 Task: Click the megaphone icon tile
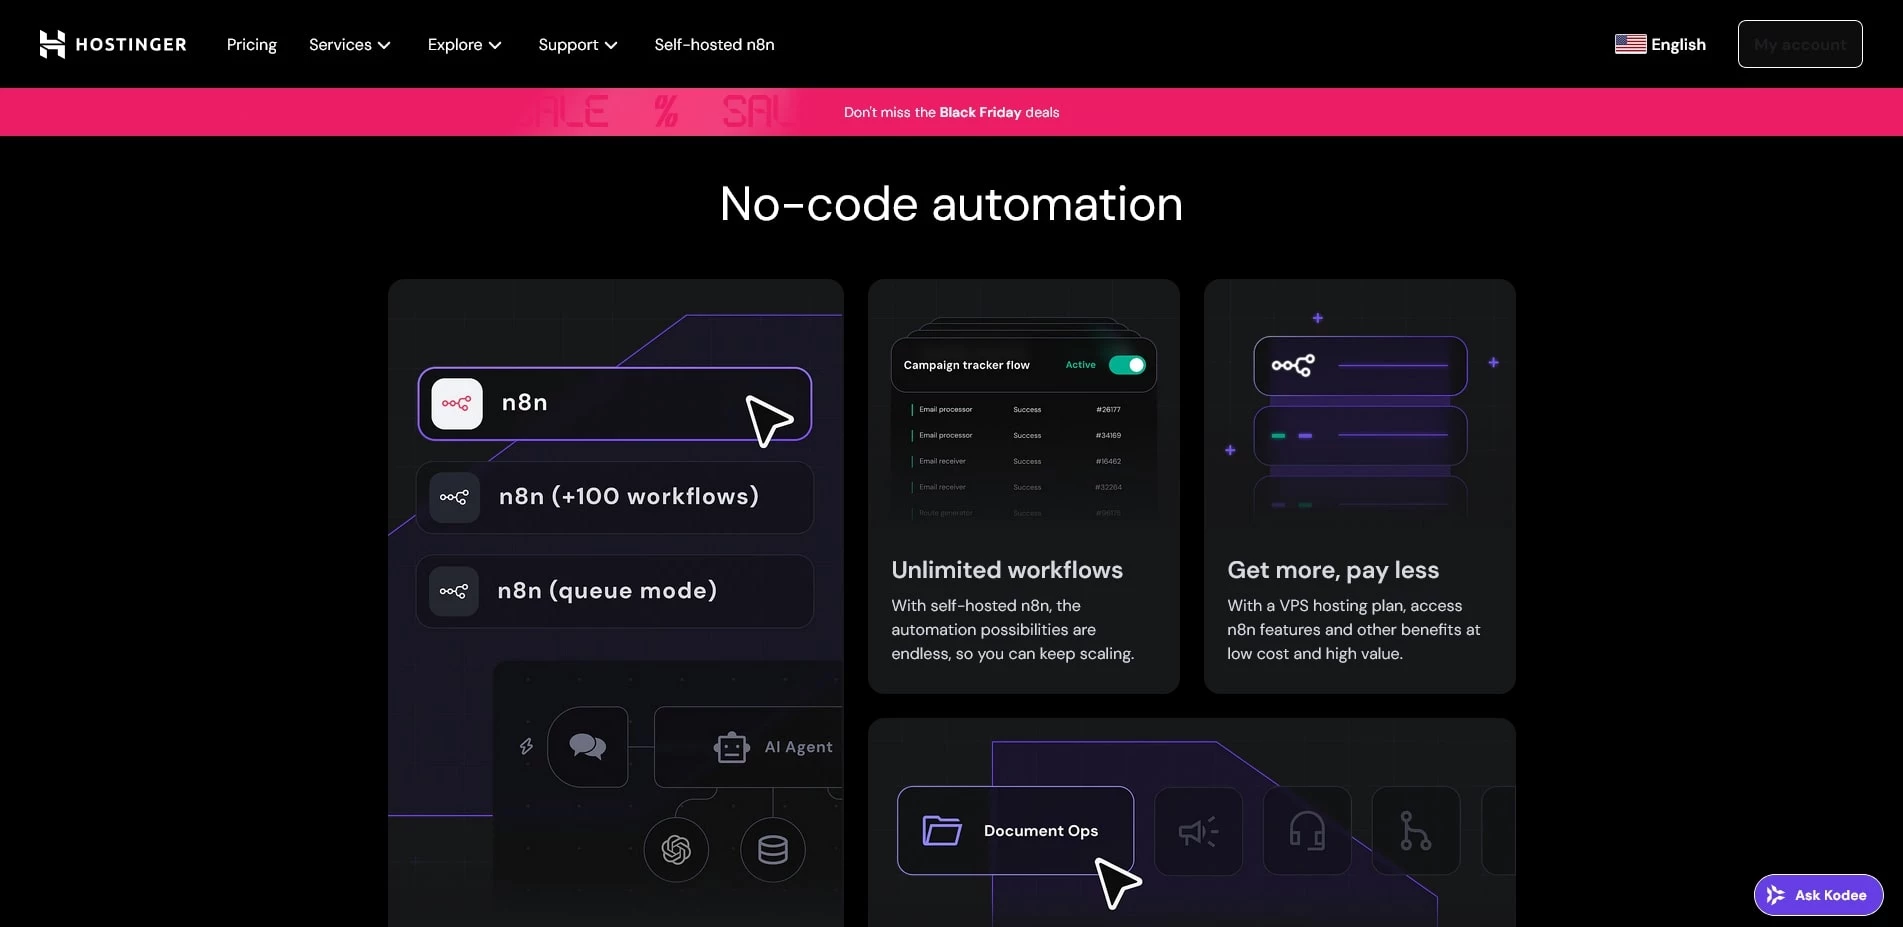point(1198,831)
